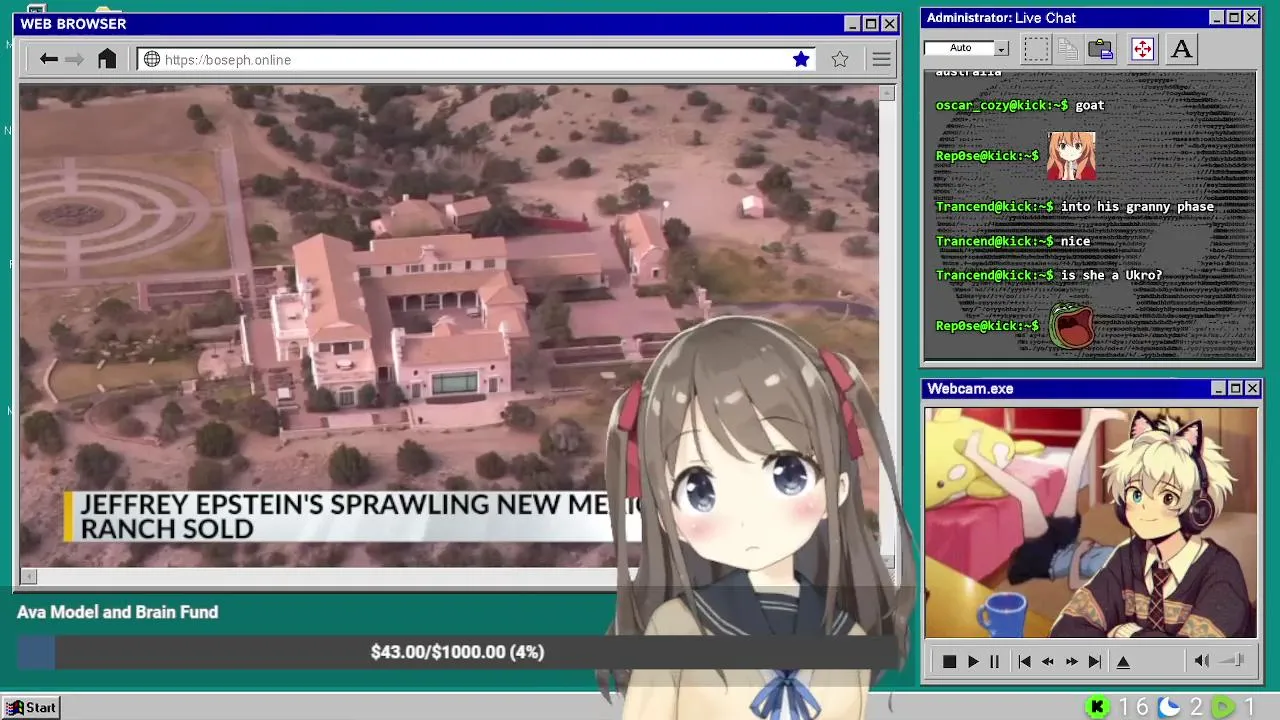Click the anime girl emote in chat
Viewport: 1280px width, 720px height.
click(1071, 156)
